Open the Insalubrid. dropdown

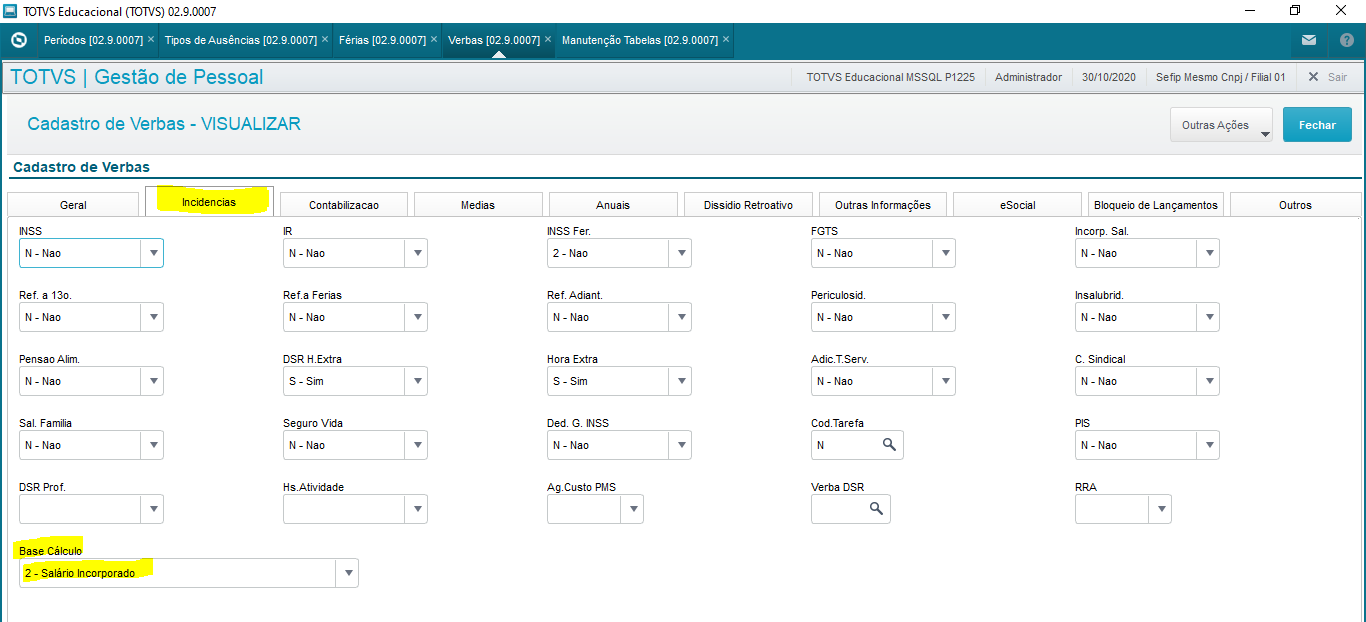1209,317
